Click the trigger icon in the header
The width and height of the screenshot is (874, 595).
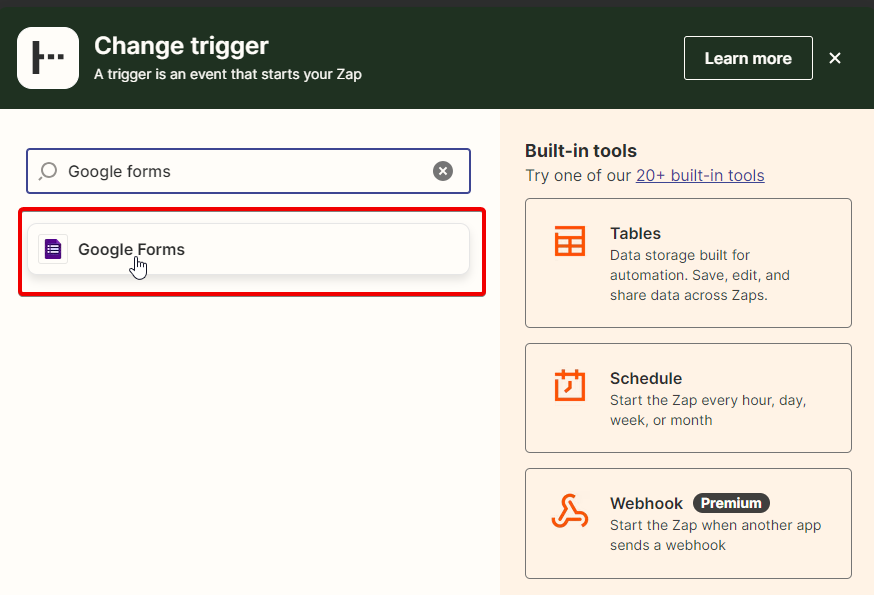tap(48, 58)
